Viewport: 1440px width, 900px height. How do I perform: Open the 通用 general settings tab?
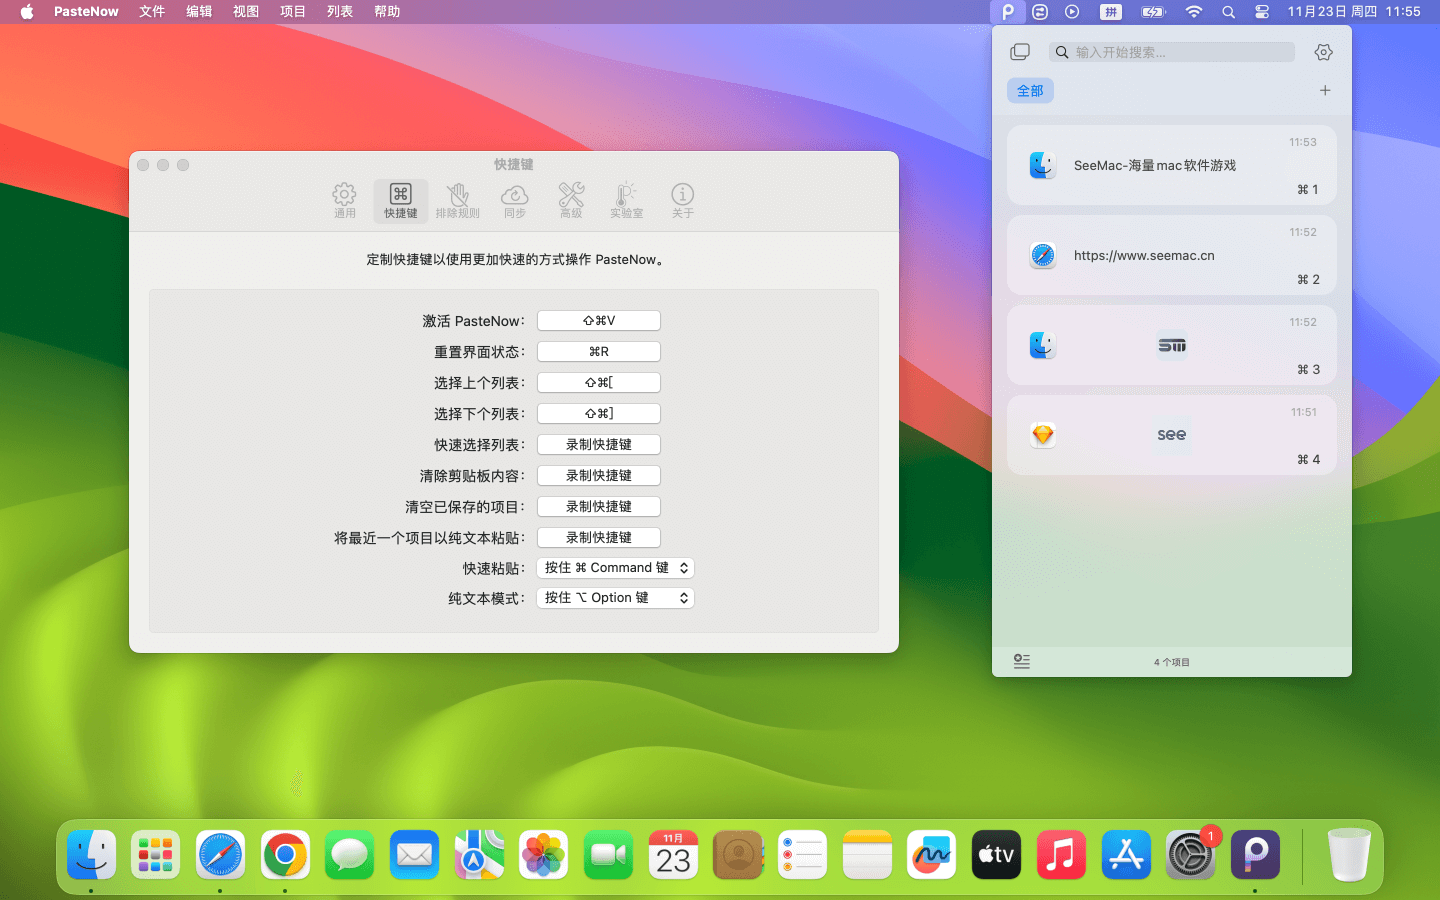coord(344,200)
